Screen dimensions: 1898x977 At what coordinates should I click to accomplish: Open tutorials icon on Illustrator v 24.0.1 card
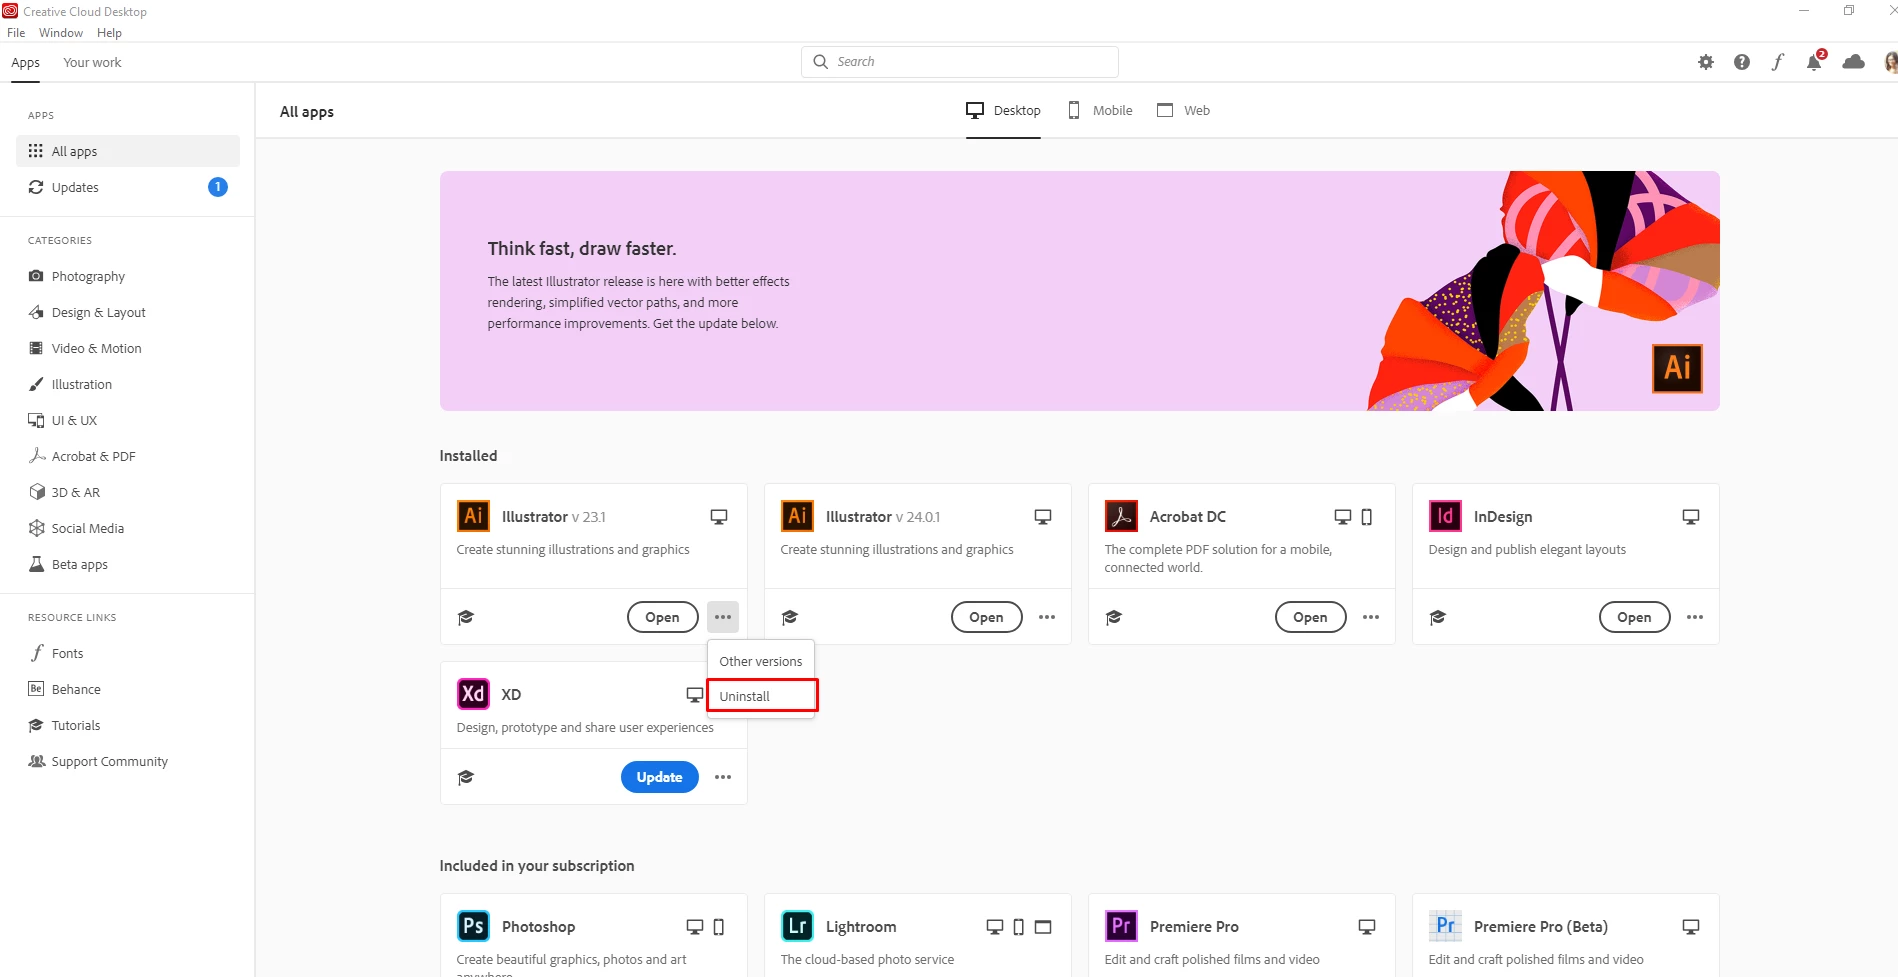tap(789, 617)
